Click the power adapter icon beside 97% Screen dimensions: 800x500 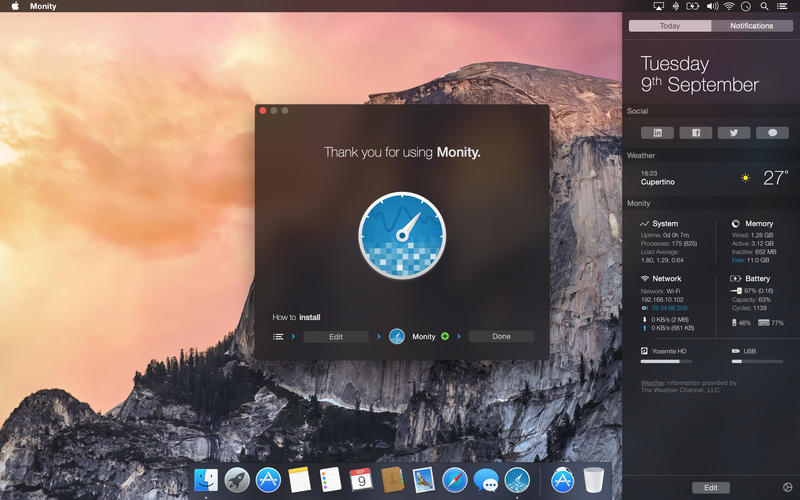pyautogui.click(x=736, y=290)
